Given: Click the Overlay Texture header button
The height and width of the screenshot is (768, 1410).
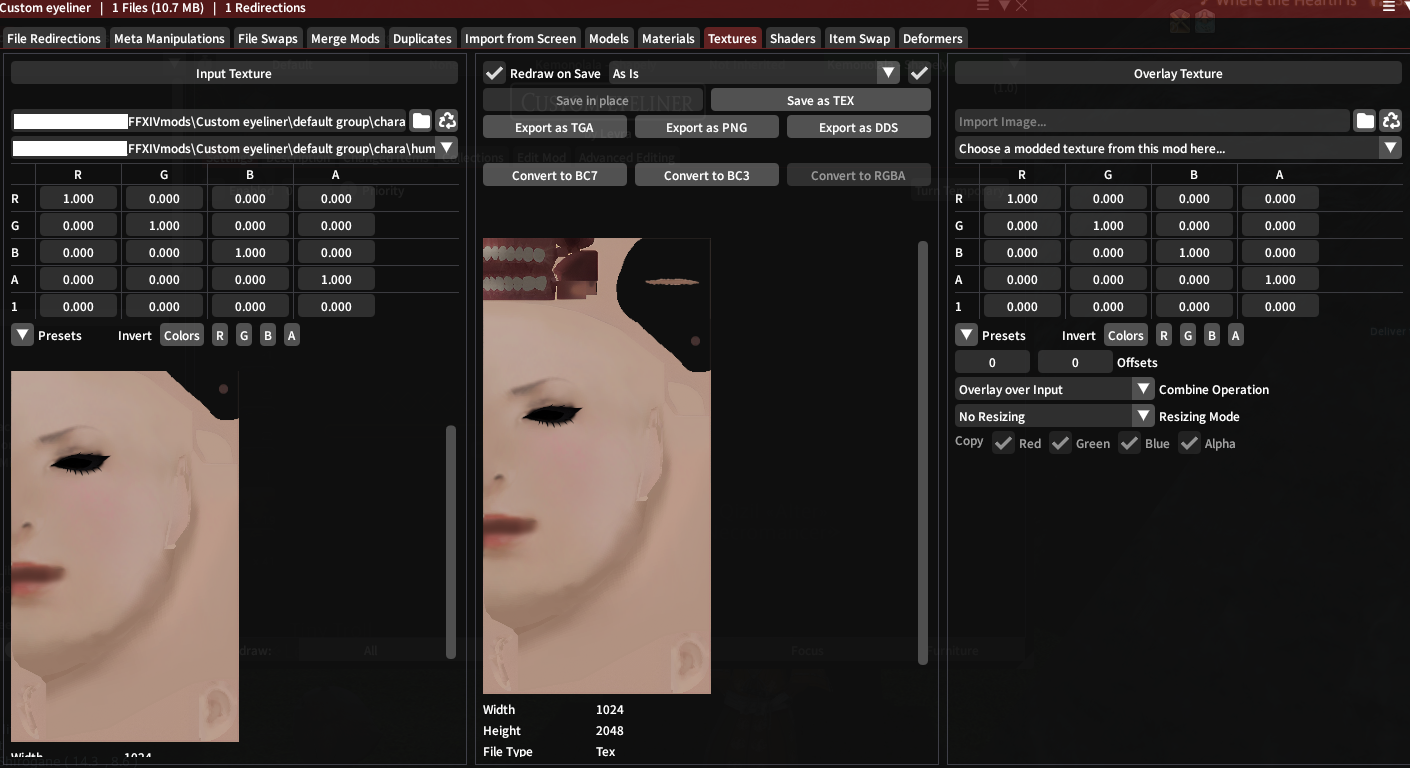Looking at the screenshot, I should pyautogui.click(x=1178, y=73).
